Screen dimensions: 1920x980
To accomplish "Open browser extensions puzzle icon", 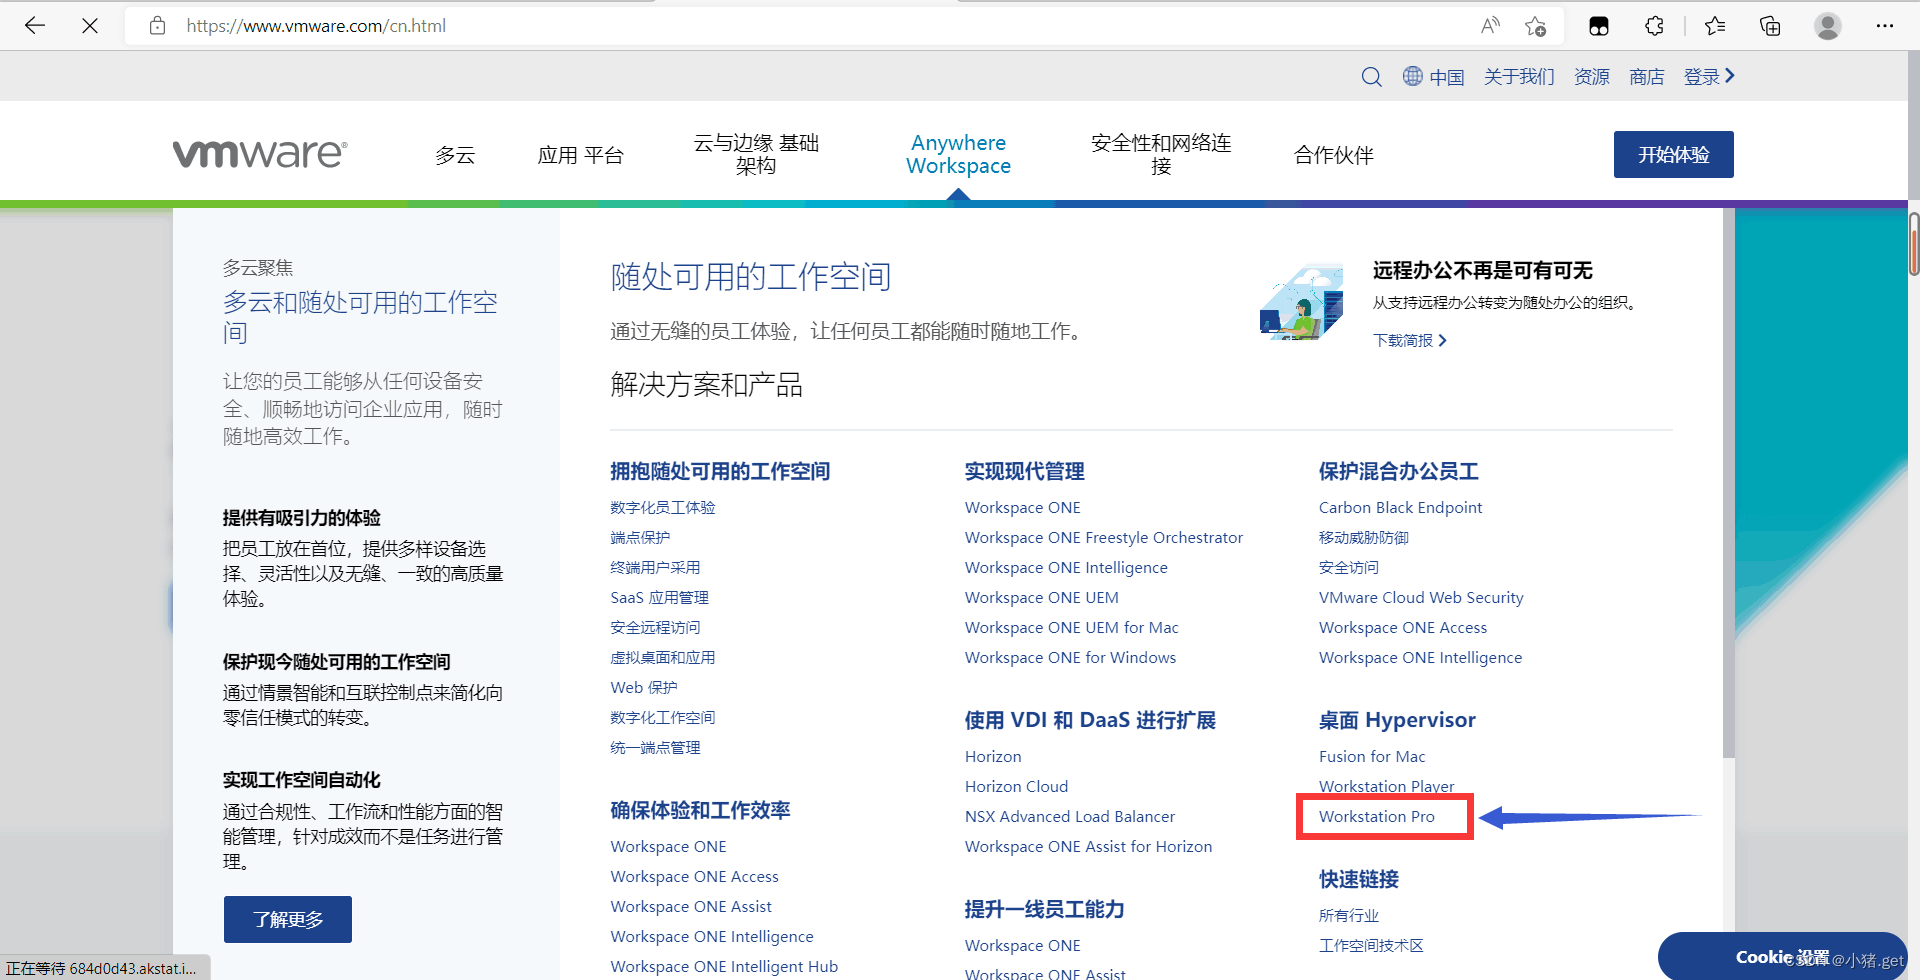I will (1654, 26).
